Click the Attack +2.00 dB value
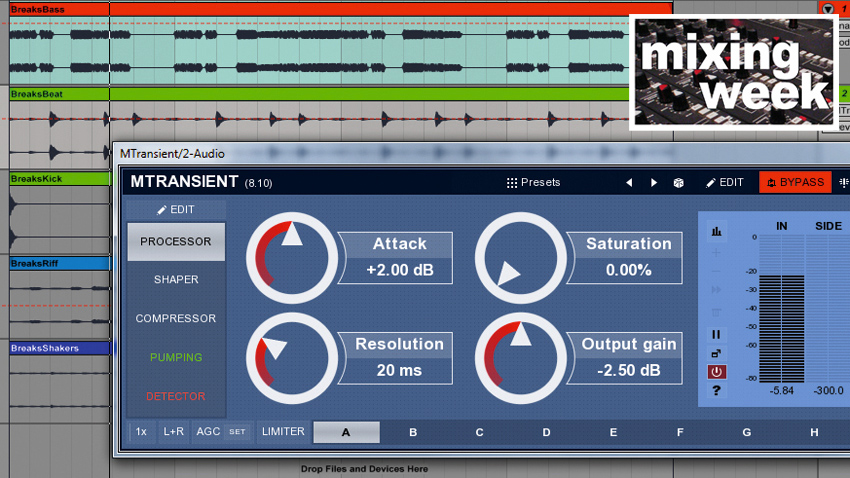The height and width of the screenshot is (478, 850). click(400, 270)
